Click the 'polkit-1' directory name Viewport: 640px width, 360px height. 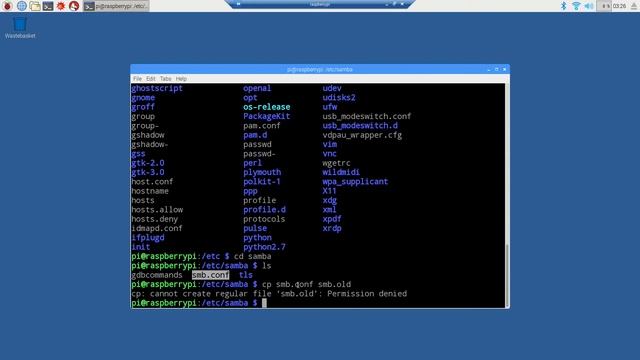262,182
